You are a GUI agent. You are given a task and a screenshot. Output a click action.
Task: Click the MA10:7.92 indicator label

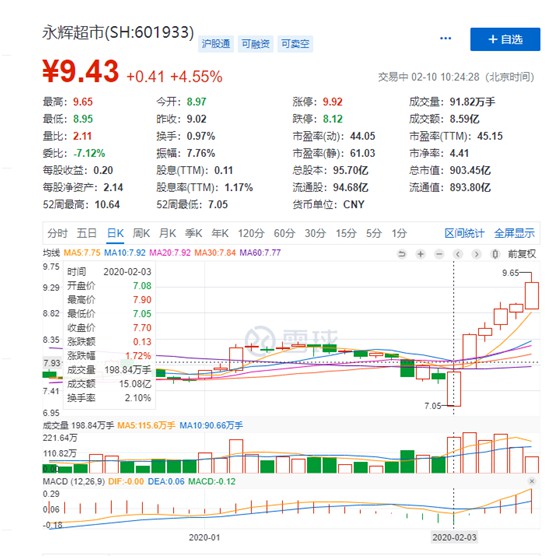point(125,253)
